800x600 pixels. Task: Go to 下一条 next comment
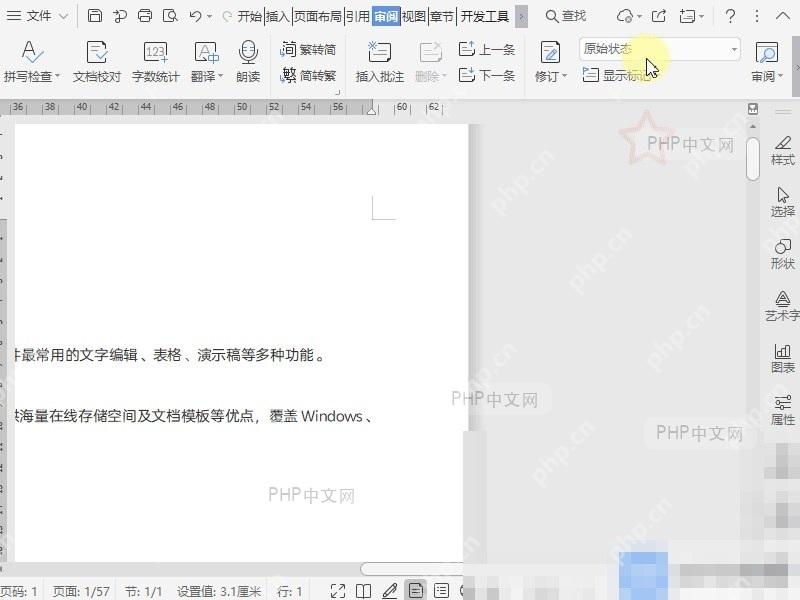tap(487, 76)
